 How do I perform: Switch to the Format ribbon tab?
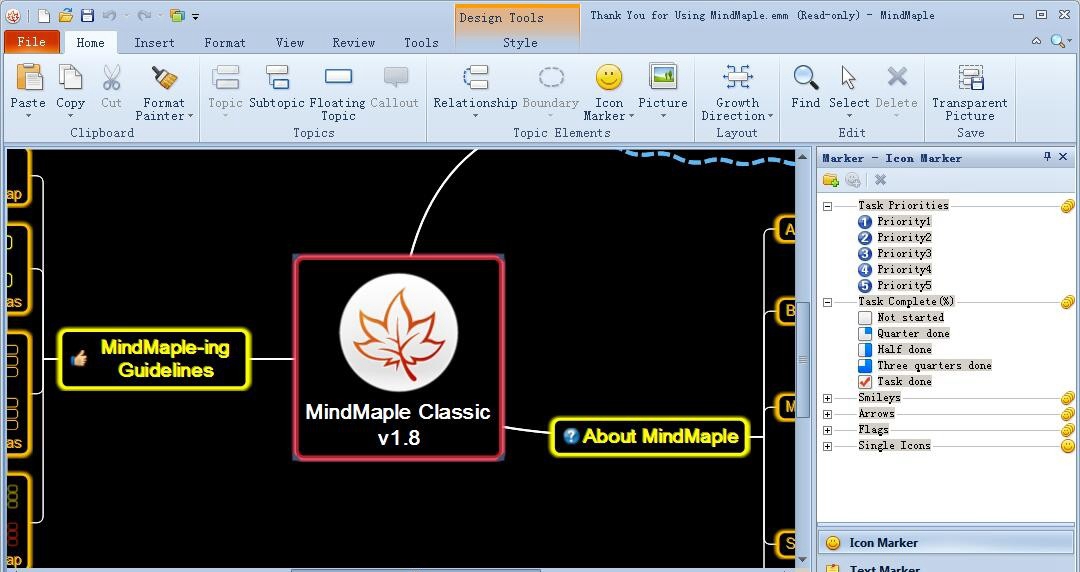click(225, 43)
